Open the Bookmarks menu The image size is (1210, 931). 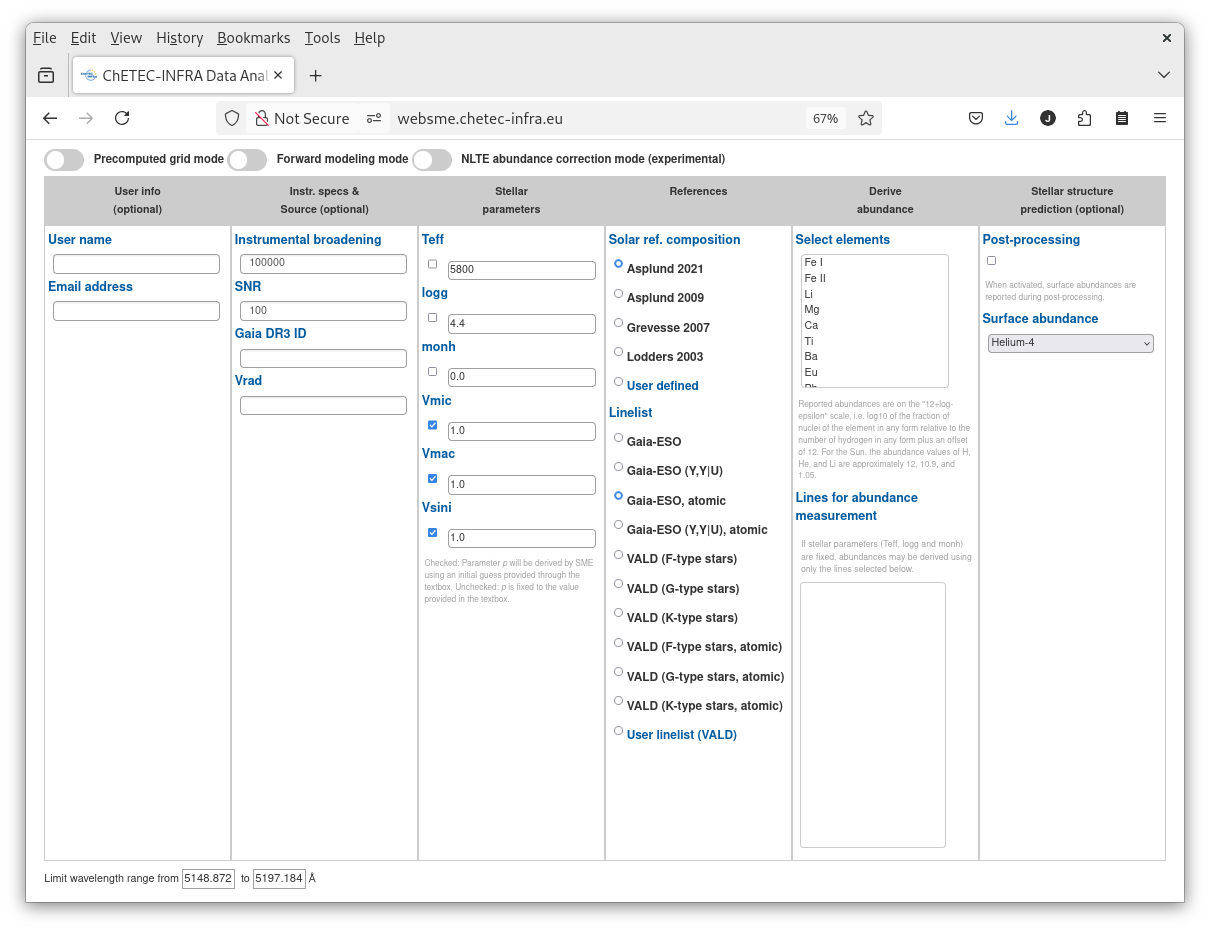tap(253, 38)
